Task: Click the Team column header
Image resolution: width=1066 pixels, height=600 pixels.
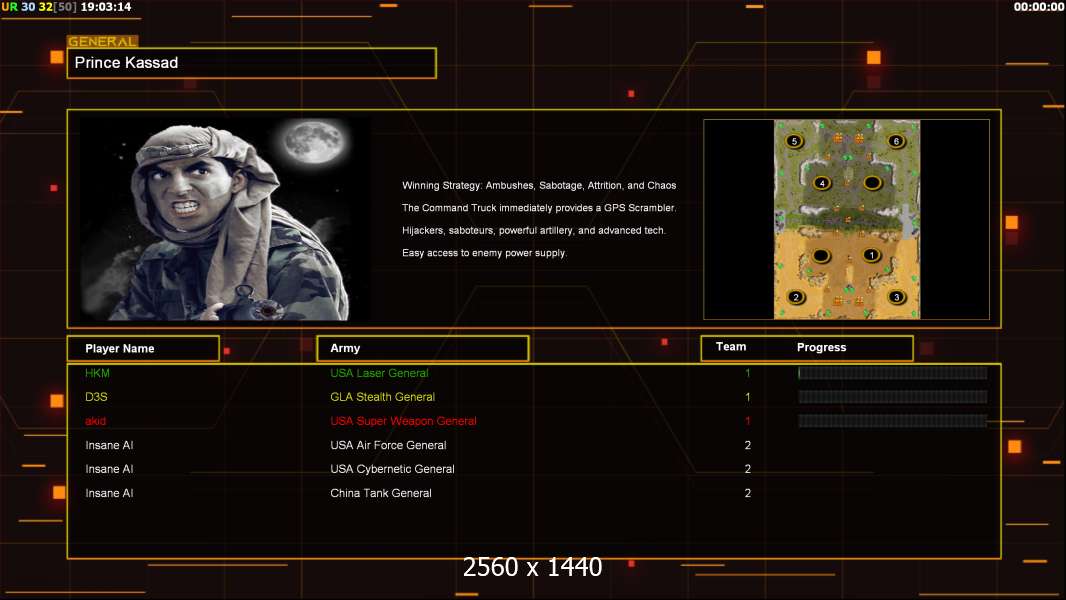Action: [731, 347]
